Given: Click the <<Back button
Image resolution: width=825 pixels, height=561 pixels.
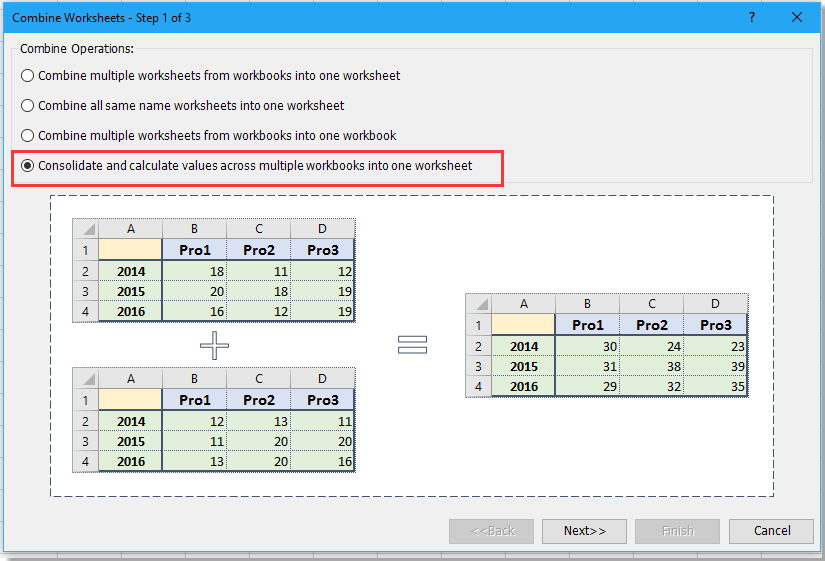Looking at the screenshot, I should click(491, 531).
